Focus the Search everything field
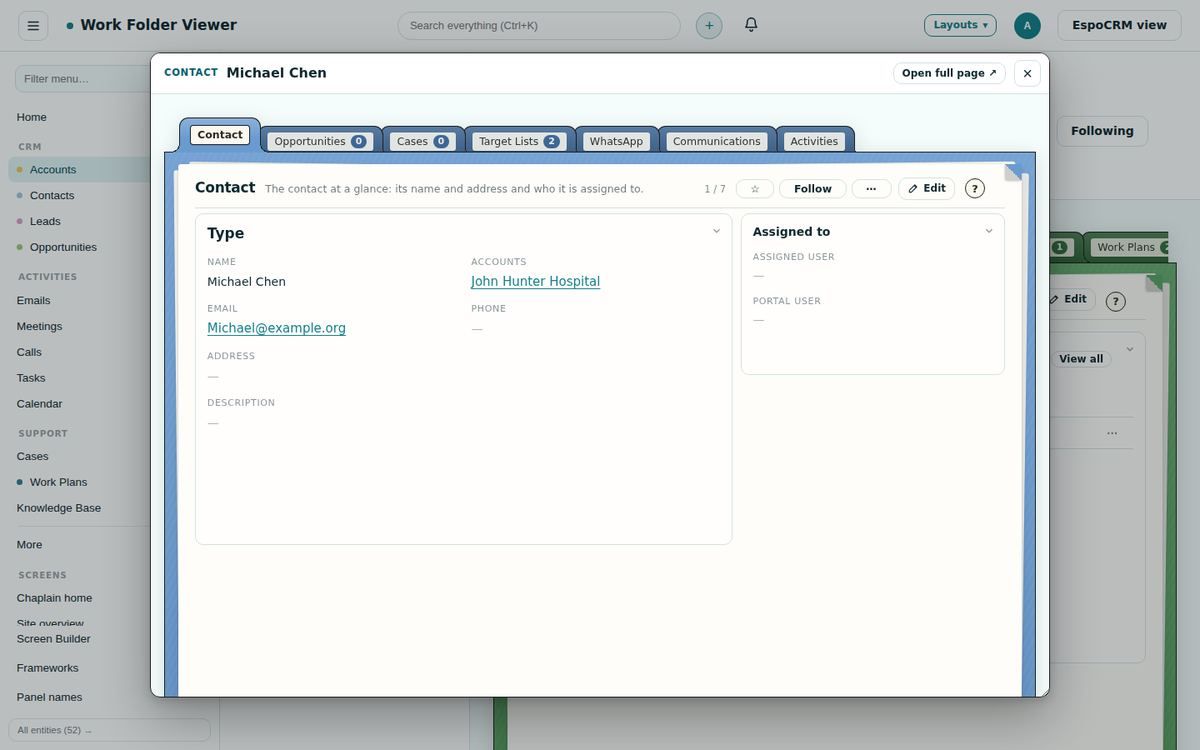 click(x=539, y=25)
